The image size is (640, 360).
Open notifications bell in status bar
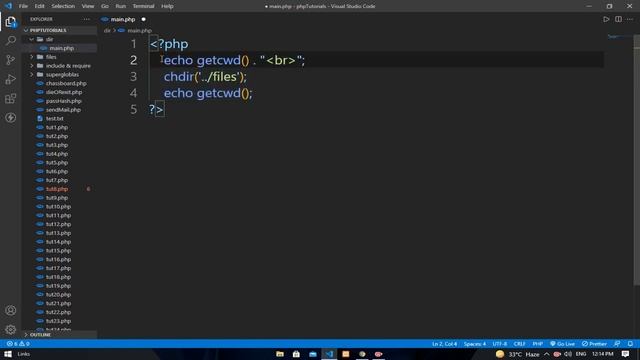pyautogui.click(x=630, y=344)
